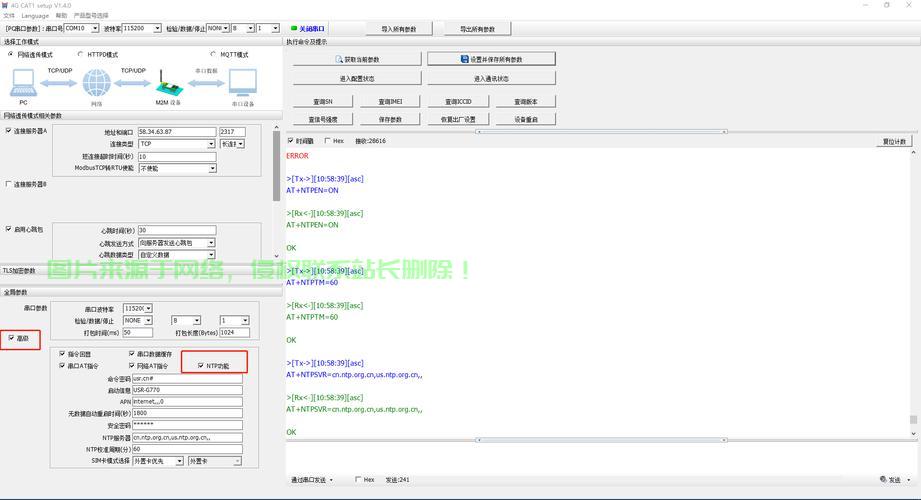Screen dimensions: 921x500
Task: Enable the 连接服务器B checkbox
Action: pyautogui.click(x=9, y=184)
